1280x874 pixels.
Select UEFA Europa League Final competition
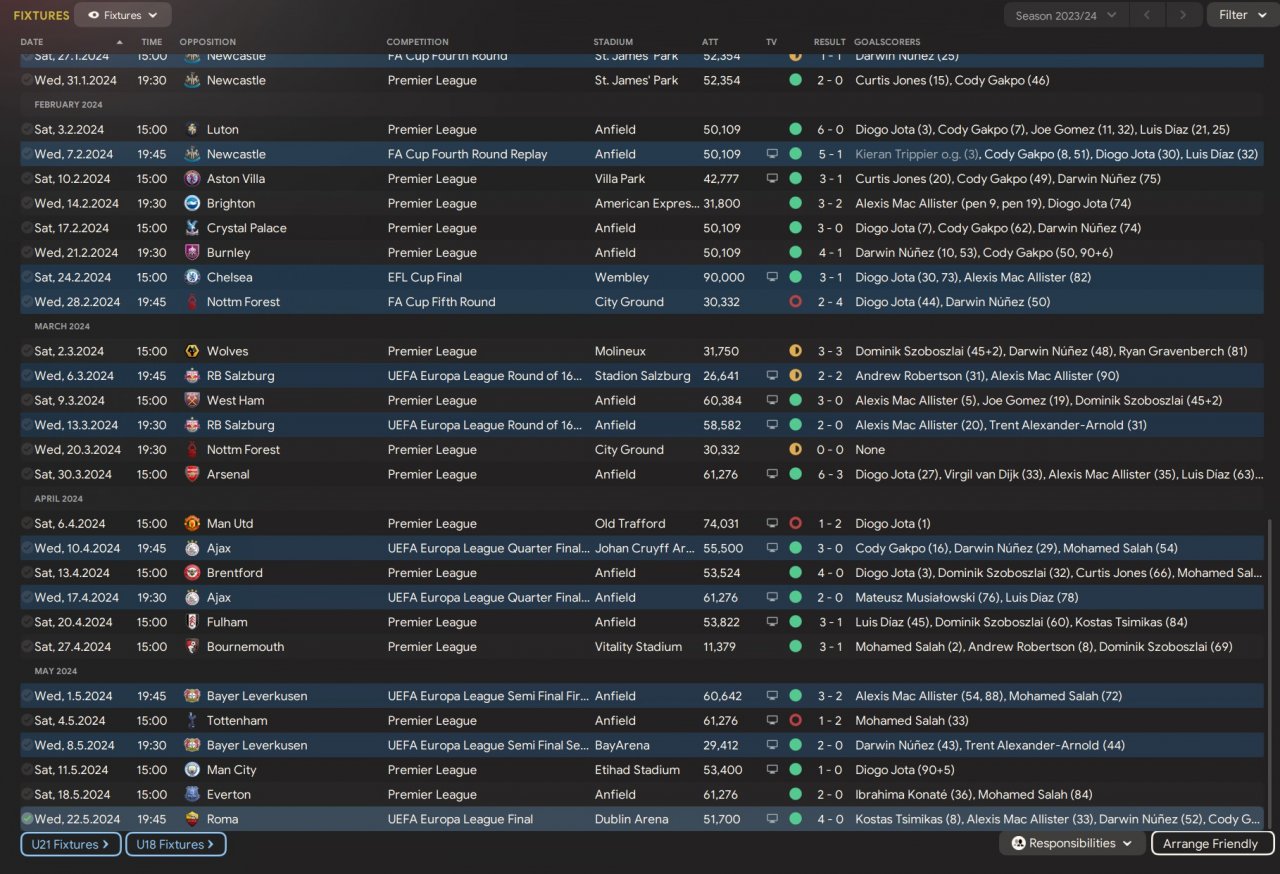point(460,819)
